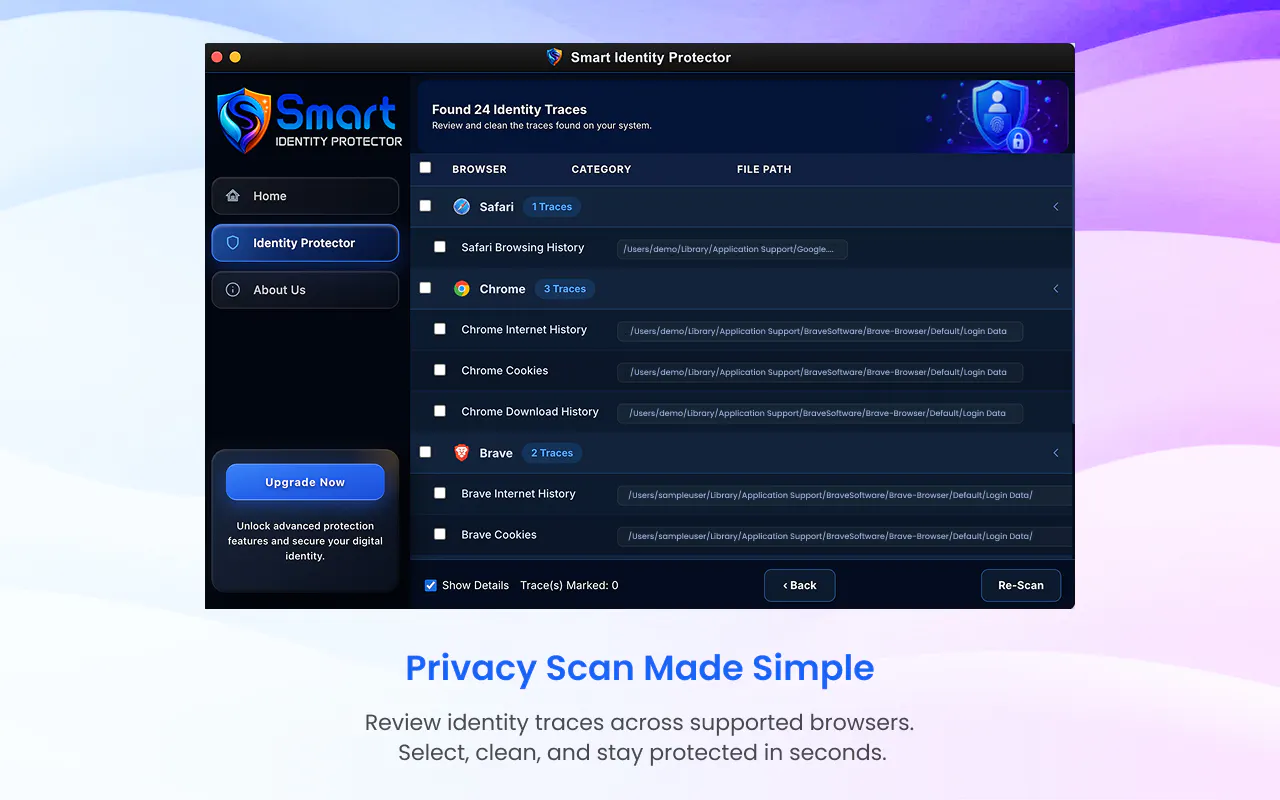Check the Chrome group checkbox
The height and width of the screenshot is (800, 1280).
(x=425, y=288)
